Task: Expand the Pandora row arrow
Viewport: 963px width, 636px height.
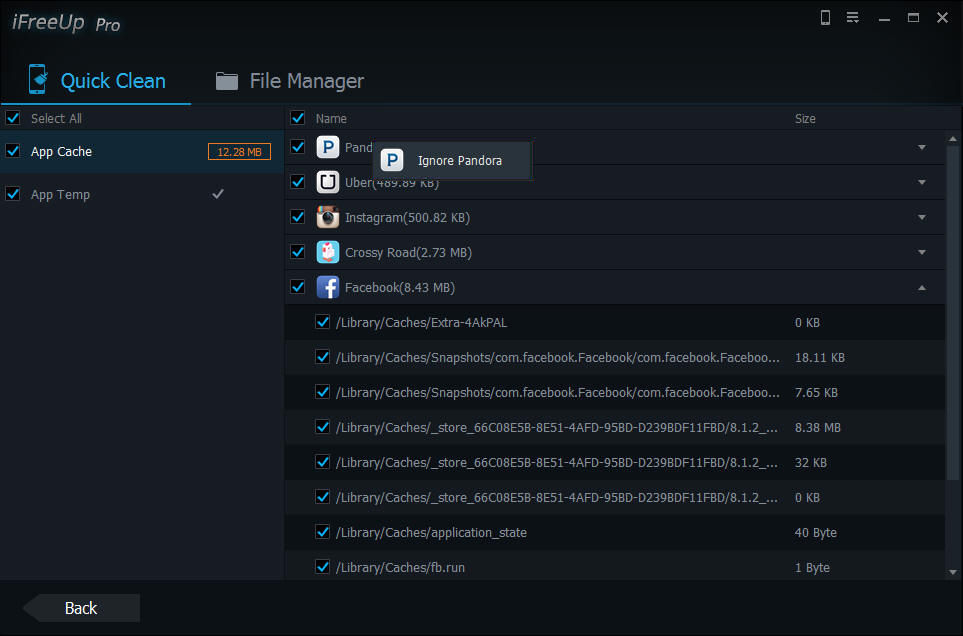Action: 922,147
